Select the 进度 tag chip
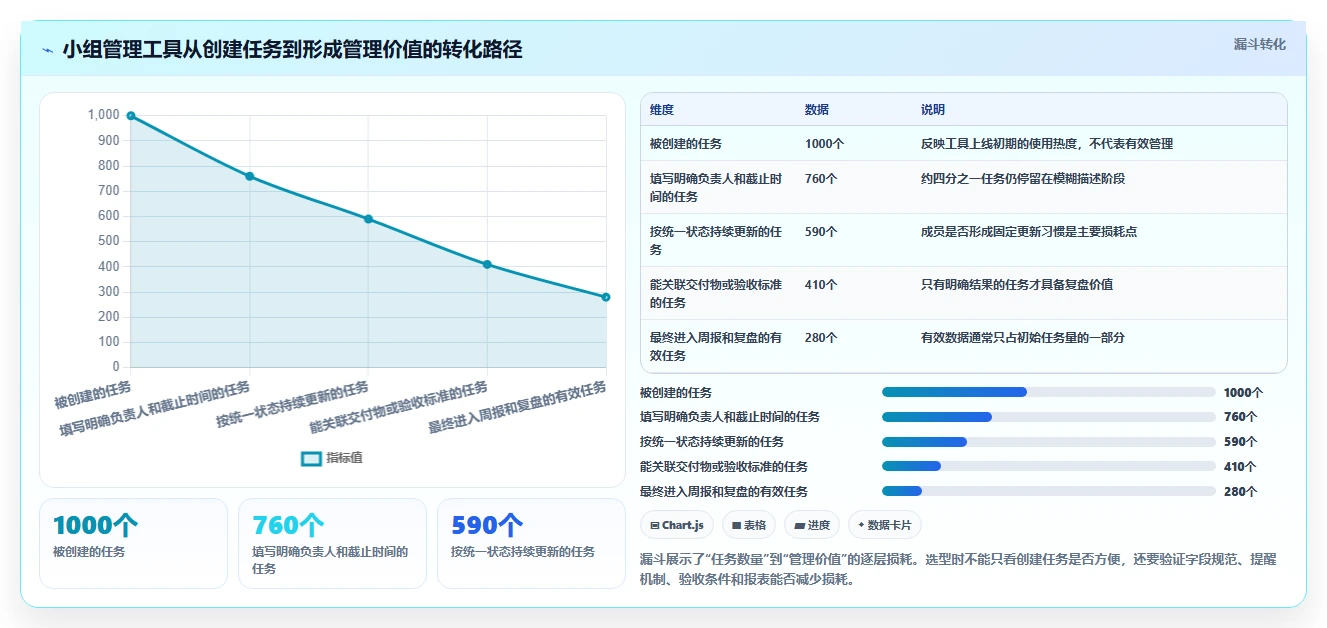Screen dimensions: 1327x628 812,525
